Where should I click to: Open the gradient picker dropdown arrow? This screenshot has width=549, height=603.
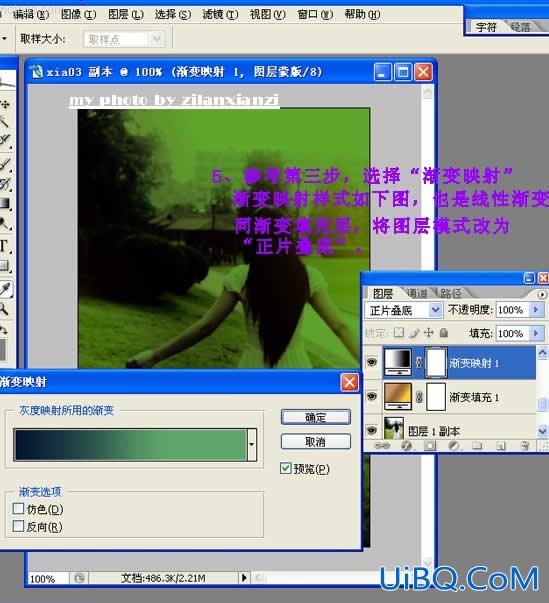(251, 445)
